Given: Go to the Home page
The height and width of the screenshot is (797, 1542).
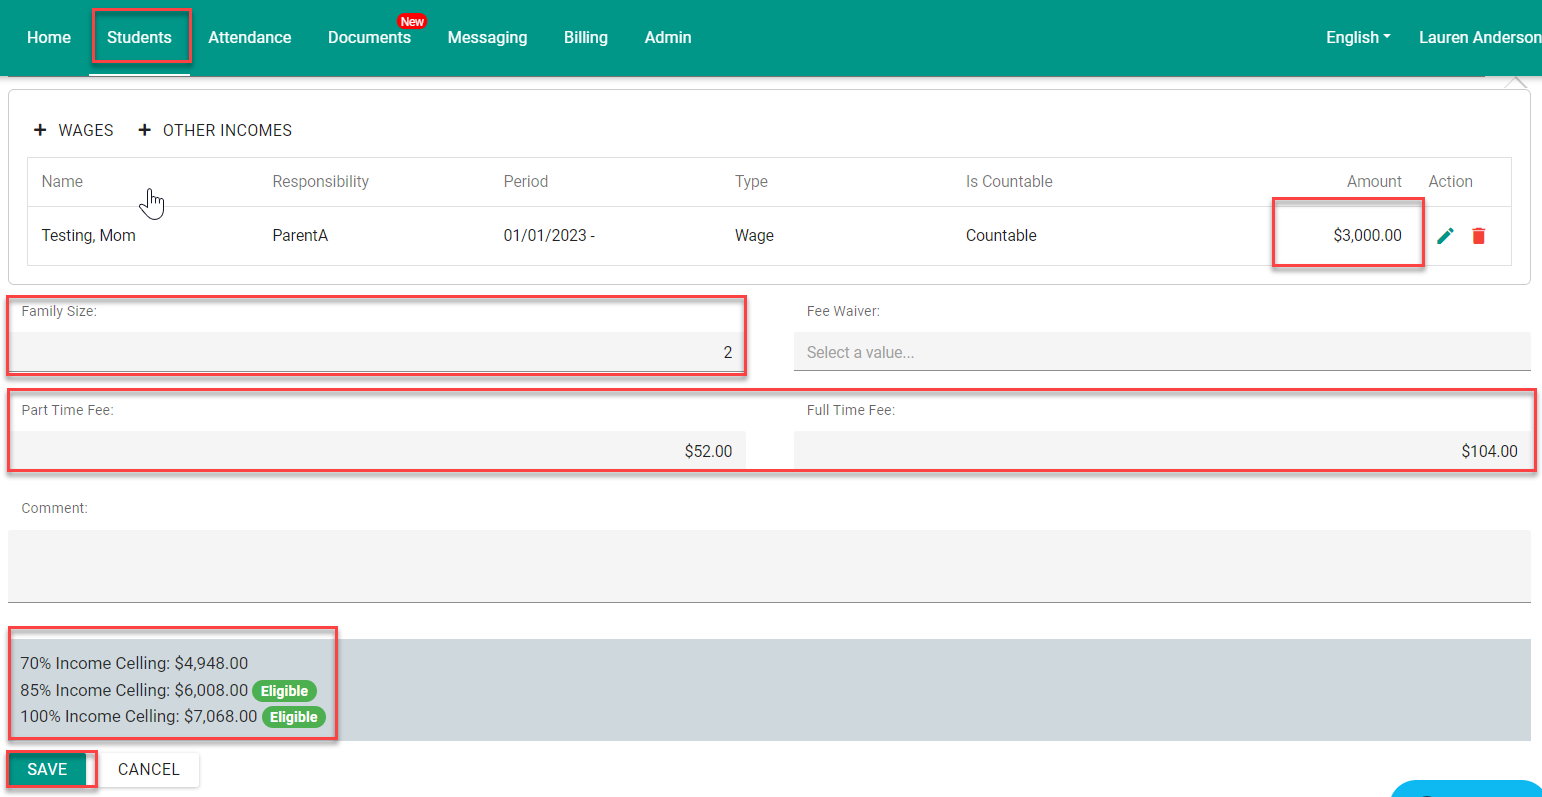Looking at the screenshot, I should (x=48, y=37).
